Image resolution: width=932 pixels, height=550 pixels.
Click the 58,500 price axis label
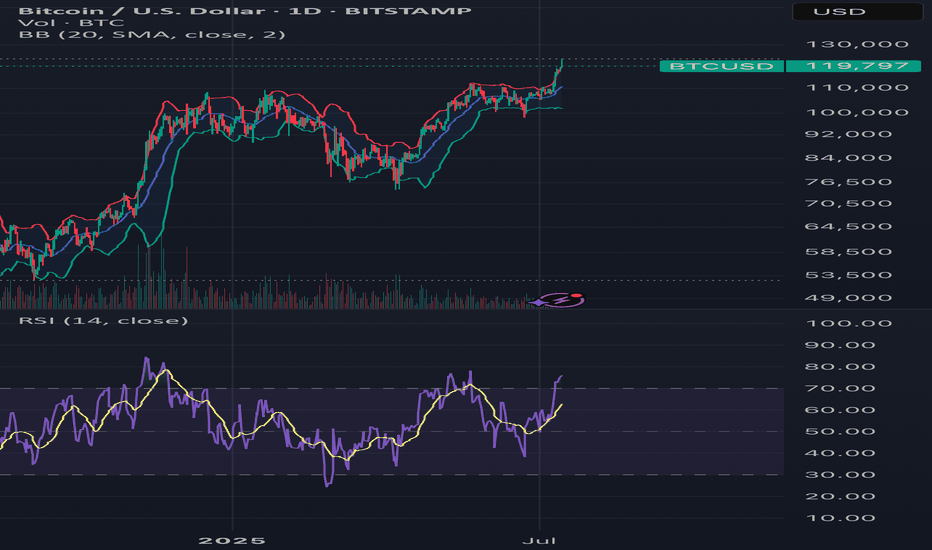pos(848,252)
